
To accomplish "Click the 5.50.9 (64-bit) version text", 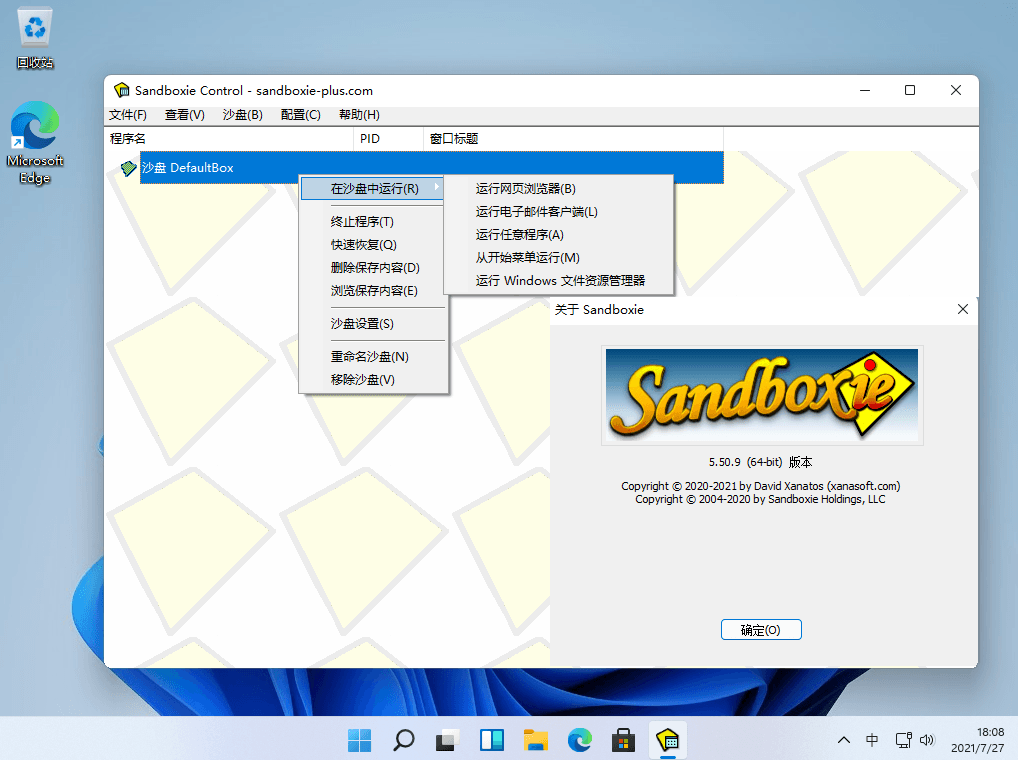I will point(760,462).
